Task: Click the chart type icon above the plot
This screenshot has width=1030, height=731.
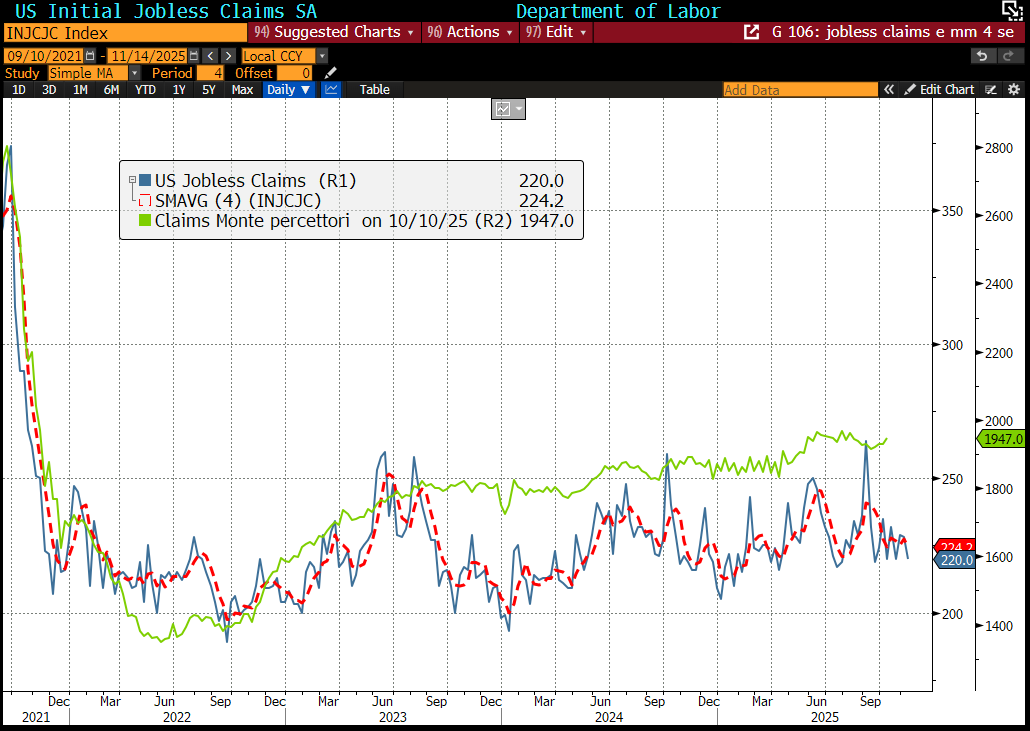Action: pos(507,108)
